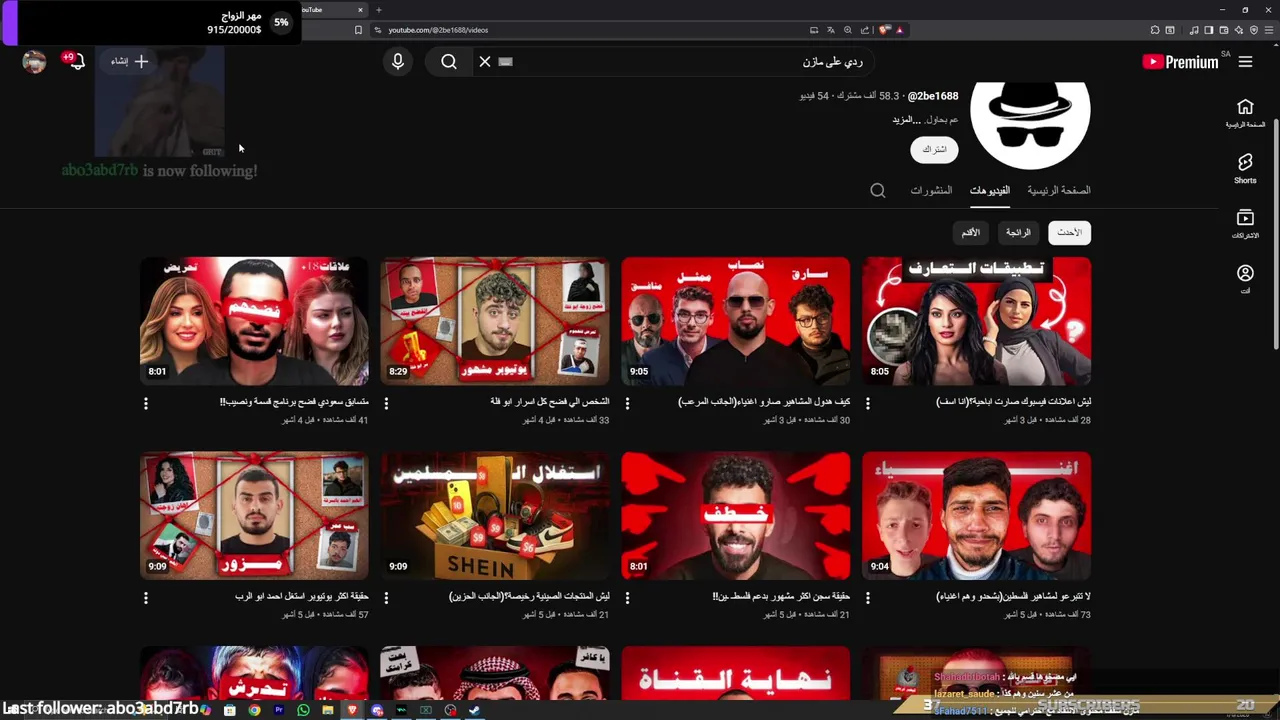
Task: Select the الأحدث (Latest) filter chip
Action: point(1069,233)
